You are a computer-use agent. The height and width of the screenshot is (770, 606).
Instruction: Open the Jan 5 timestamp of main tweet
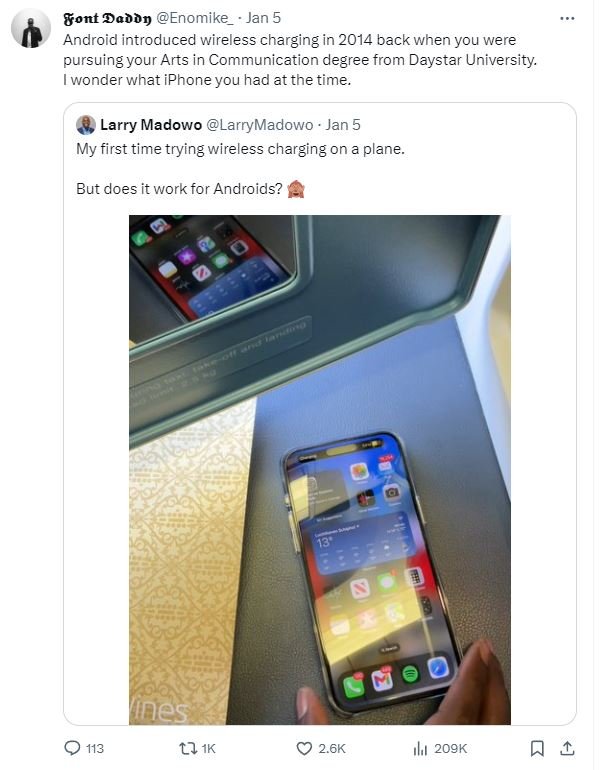click(x=263, y=18)
